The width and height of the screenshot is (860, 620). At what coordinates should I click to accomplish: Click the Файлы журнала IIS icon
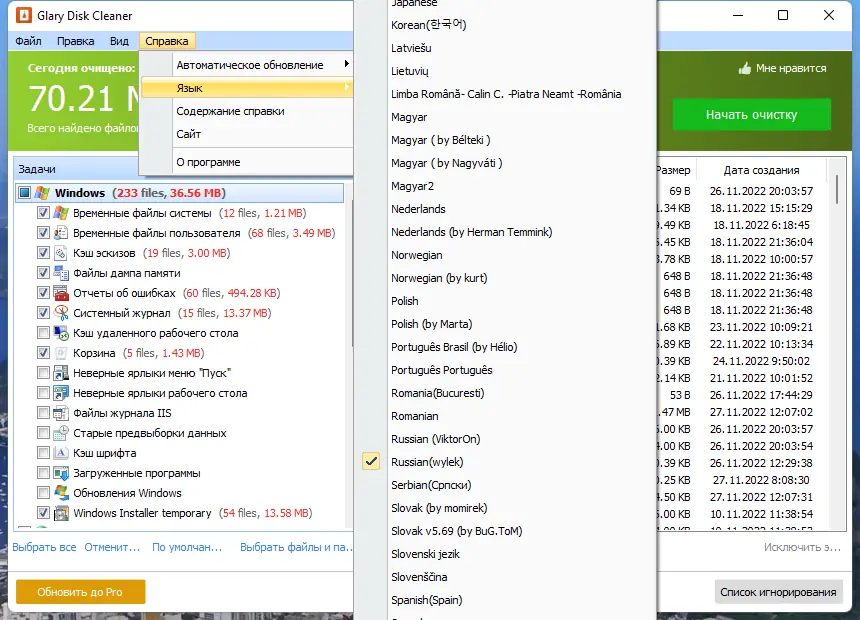[x=61, y=413]
